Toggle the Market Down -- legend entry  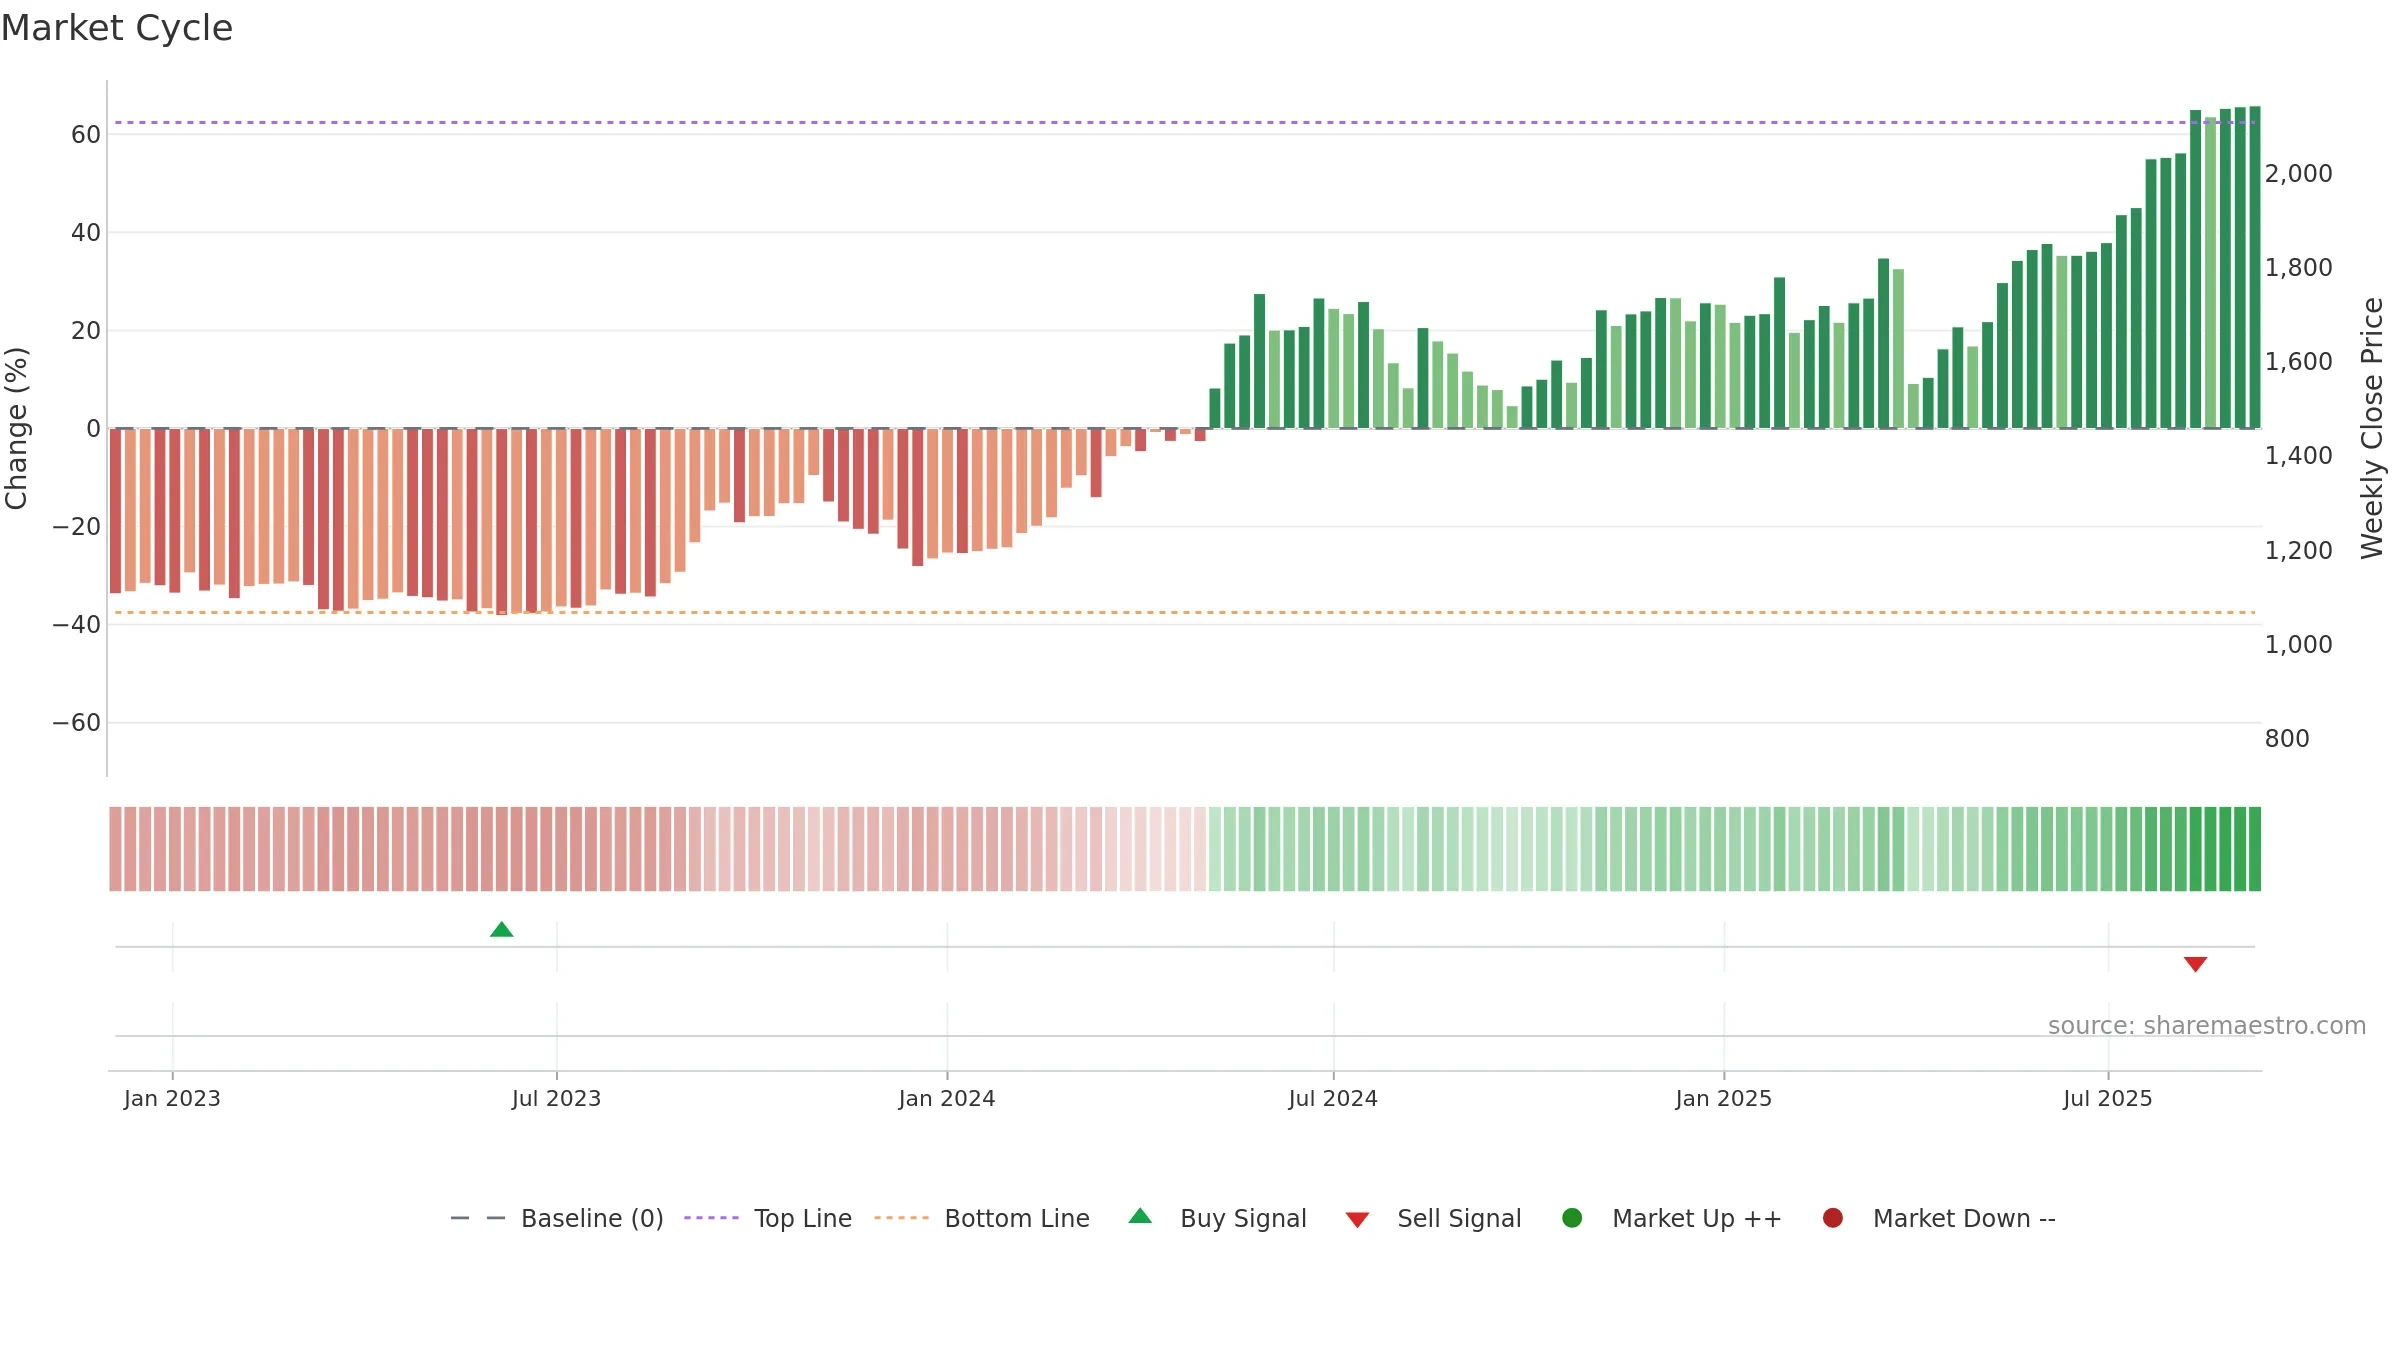click(x=1939, y=1218)
